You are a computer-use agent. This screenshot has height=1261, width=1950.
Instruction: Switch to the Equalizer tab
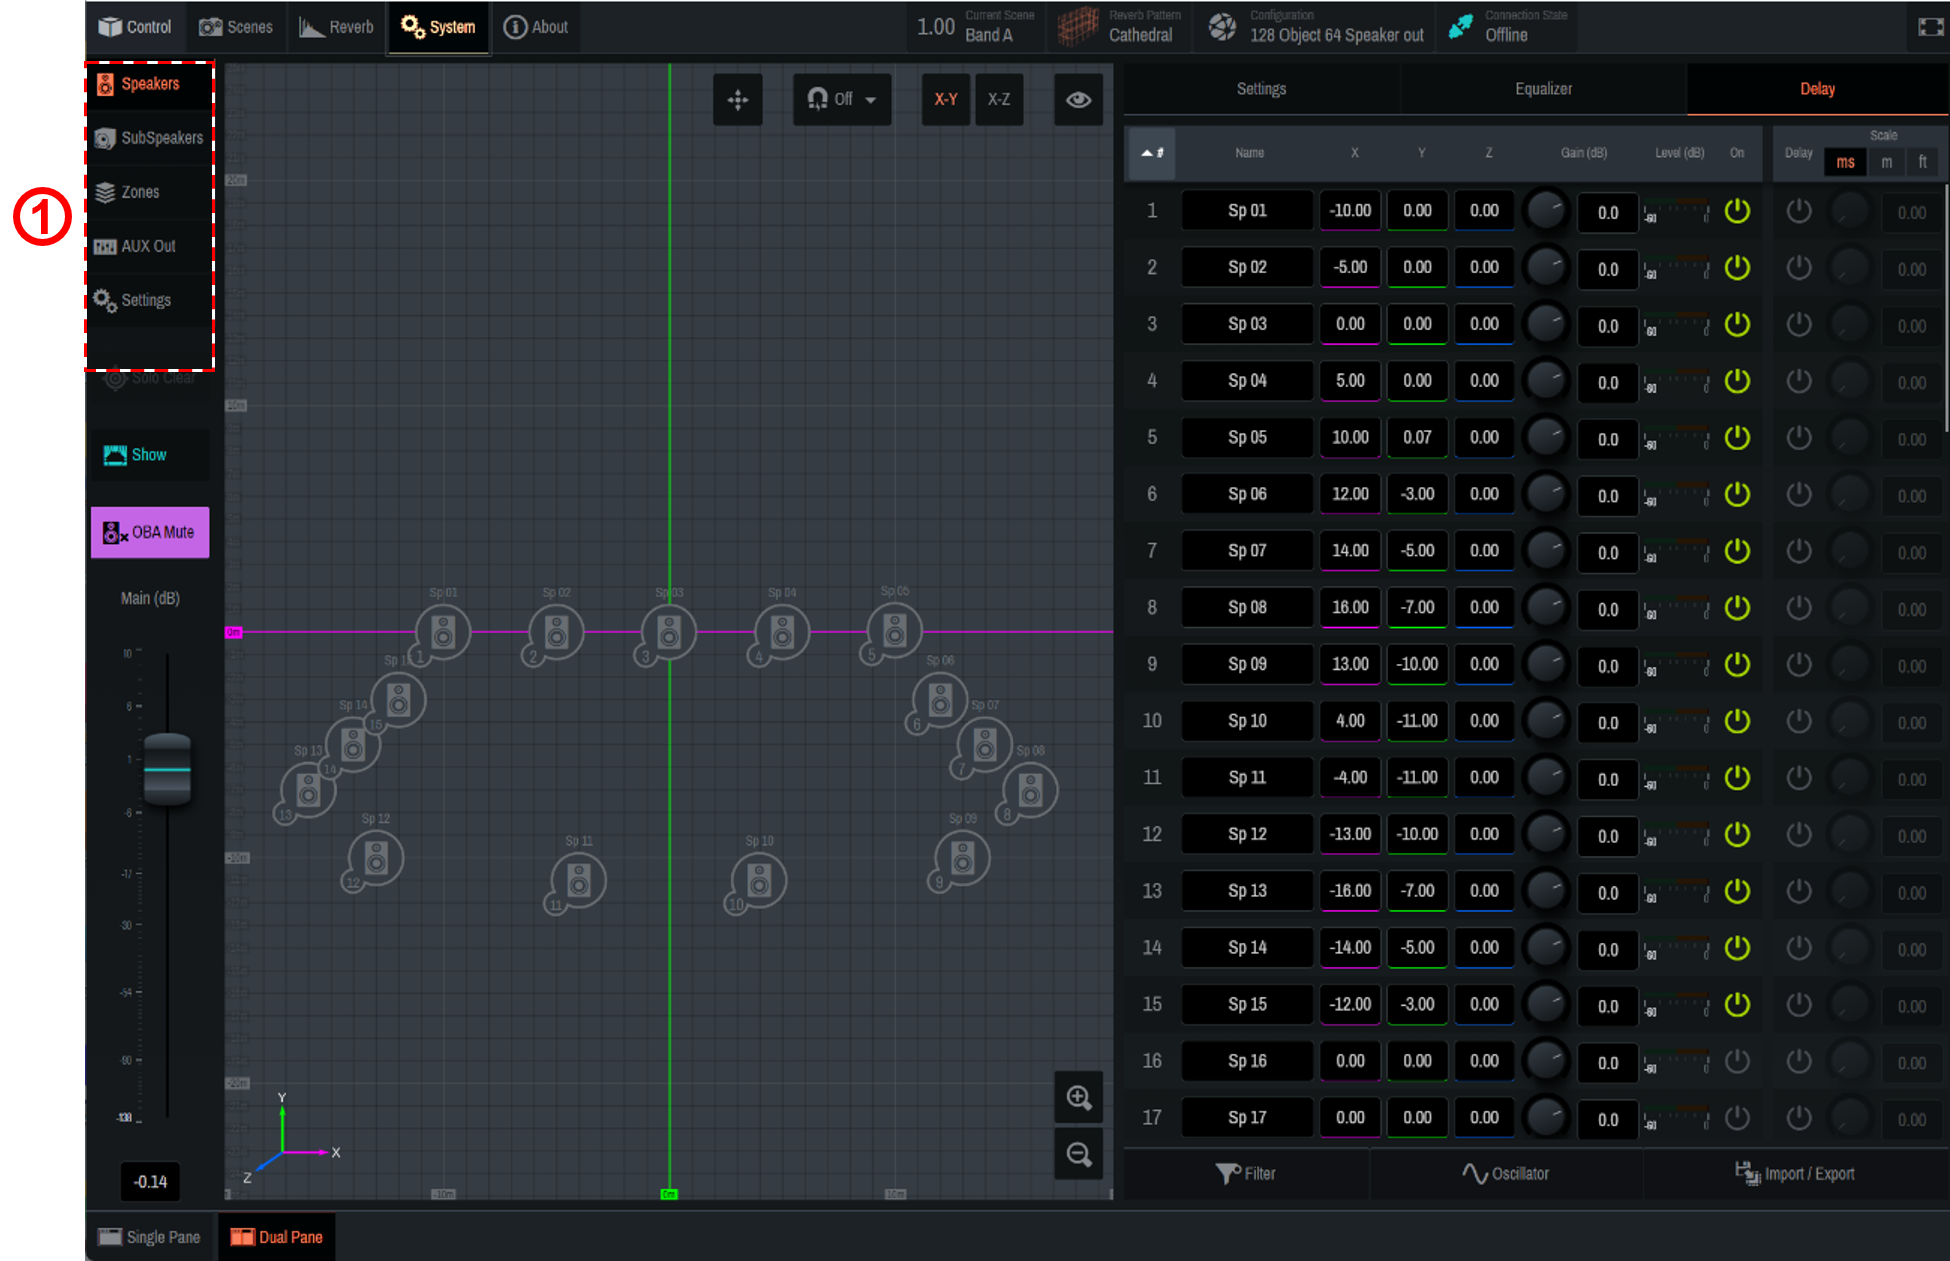click(x=1542, y=89)
